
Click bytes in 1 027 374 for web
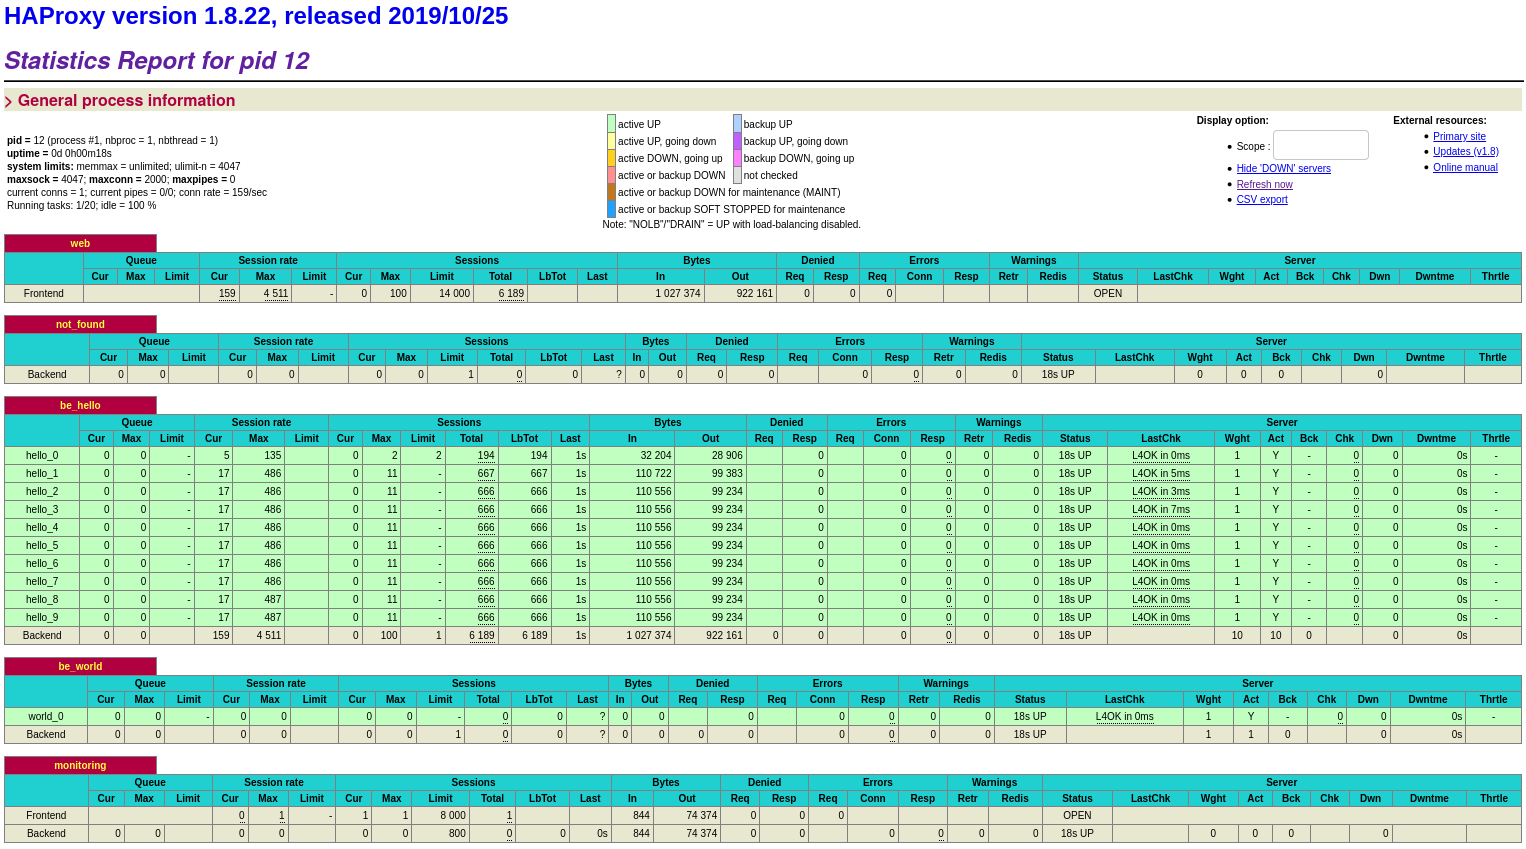click(x=678, y=294)
